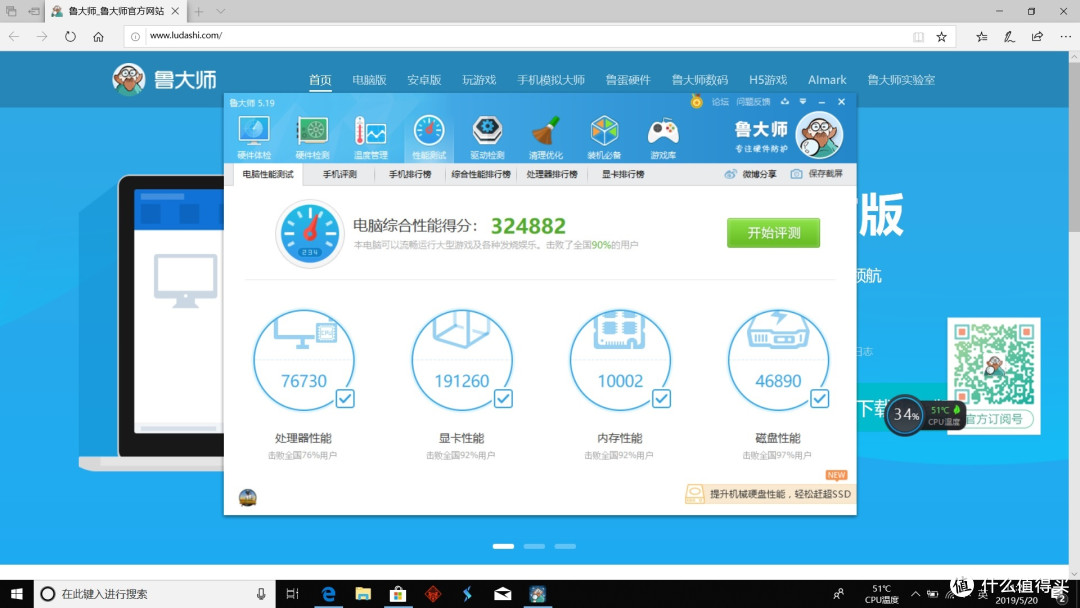Switch to 手机排行榜 tab
The height and width of the screenshot is (608, 1080).
tap(410, 174)
